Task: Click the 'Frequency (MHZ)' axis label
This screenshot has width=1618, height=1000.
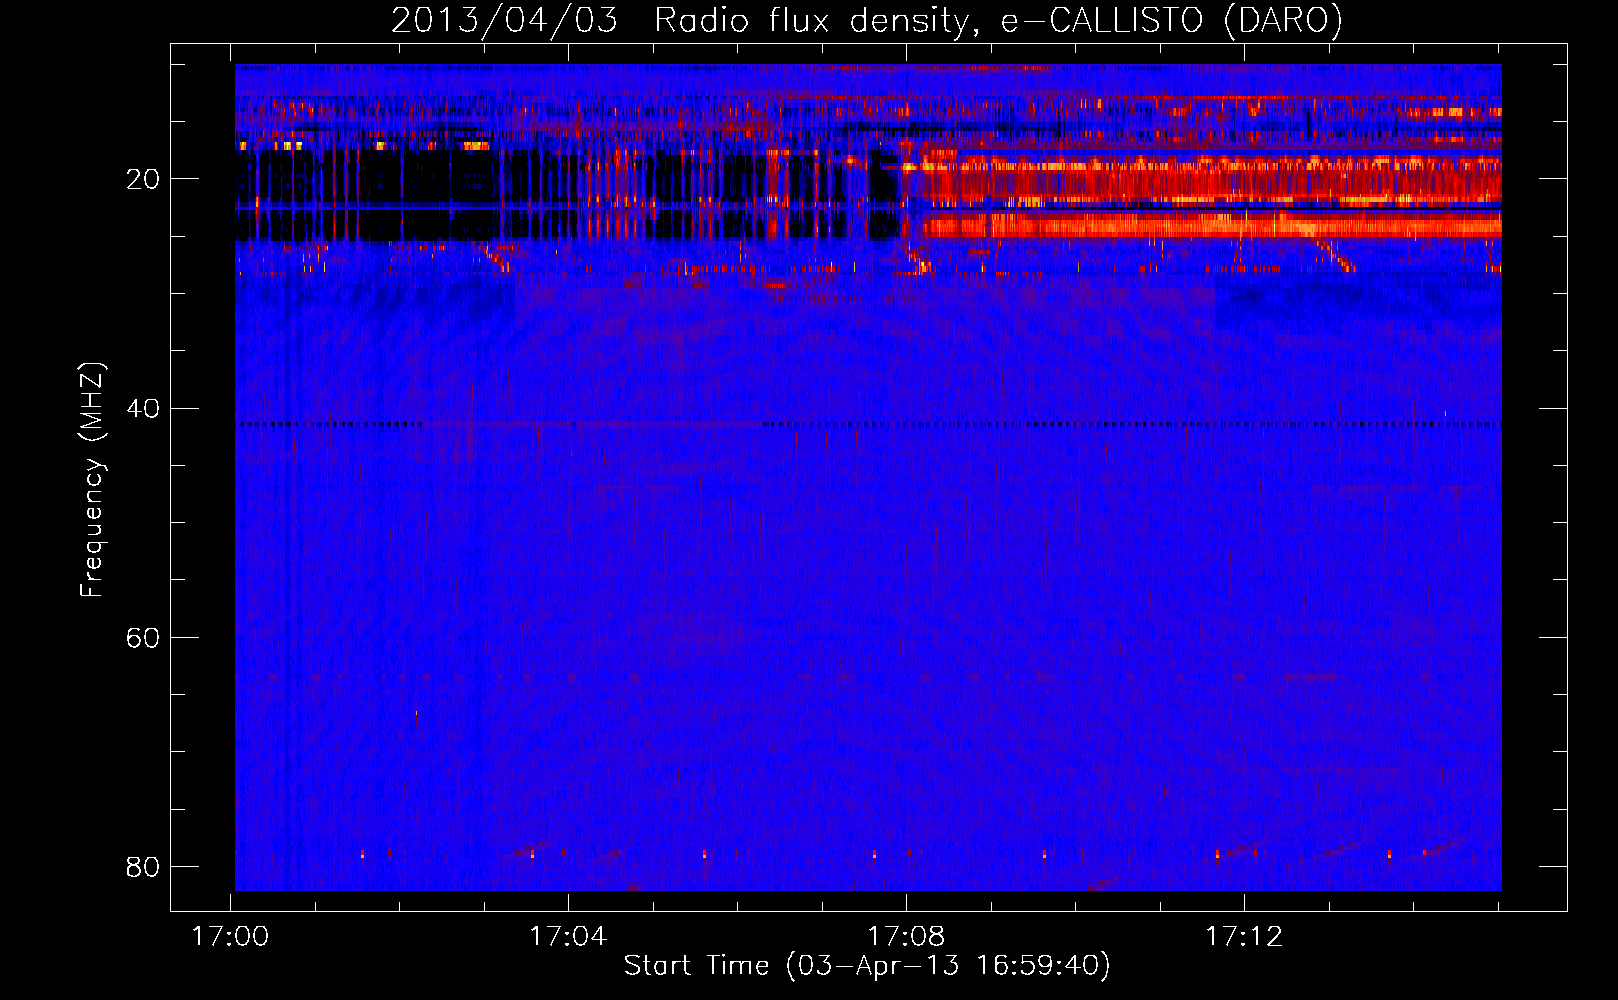Action: [x=92, y=480]
